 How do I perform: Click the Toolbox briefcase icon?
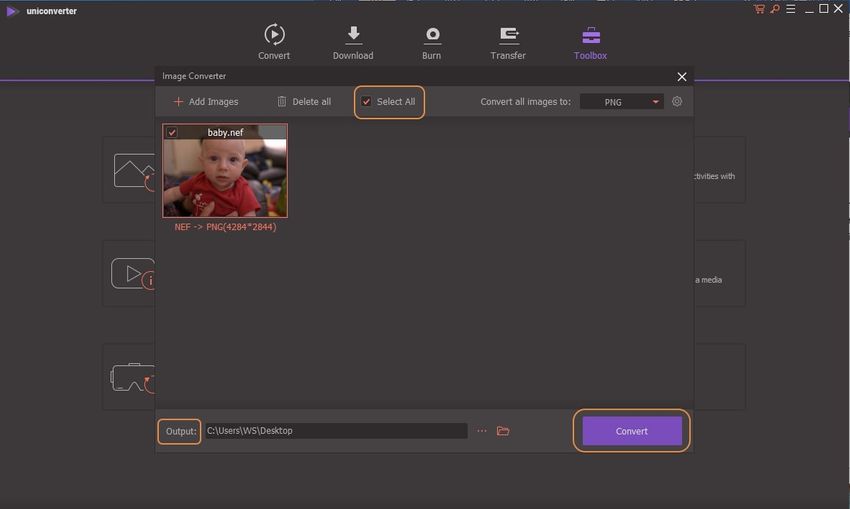590,36
